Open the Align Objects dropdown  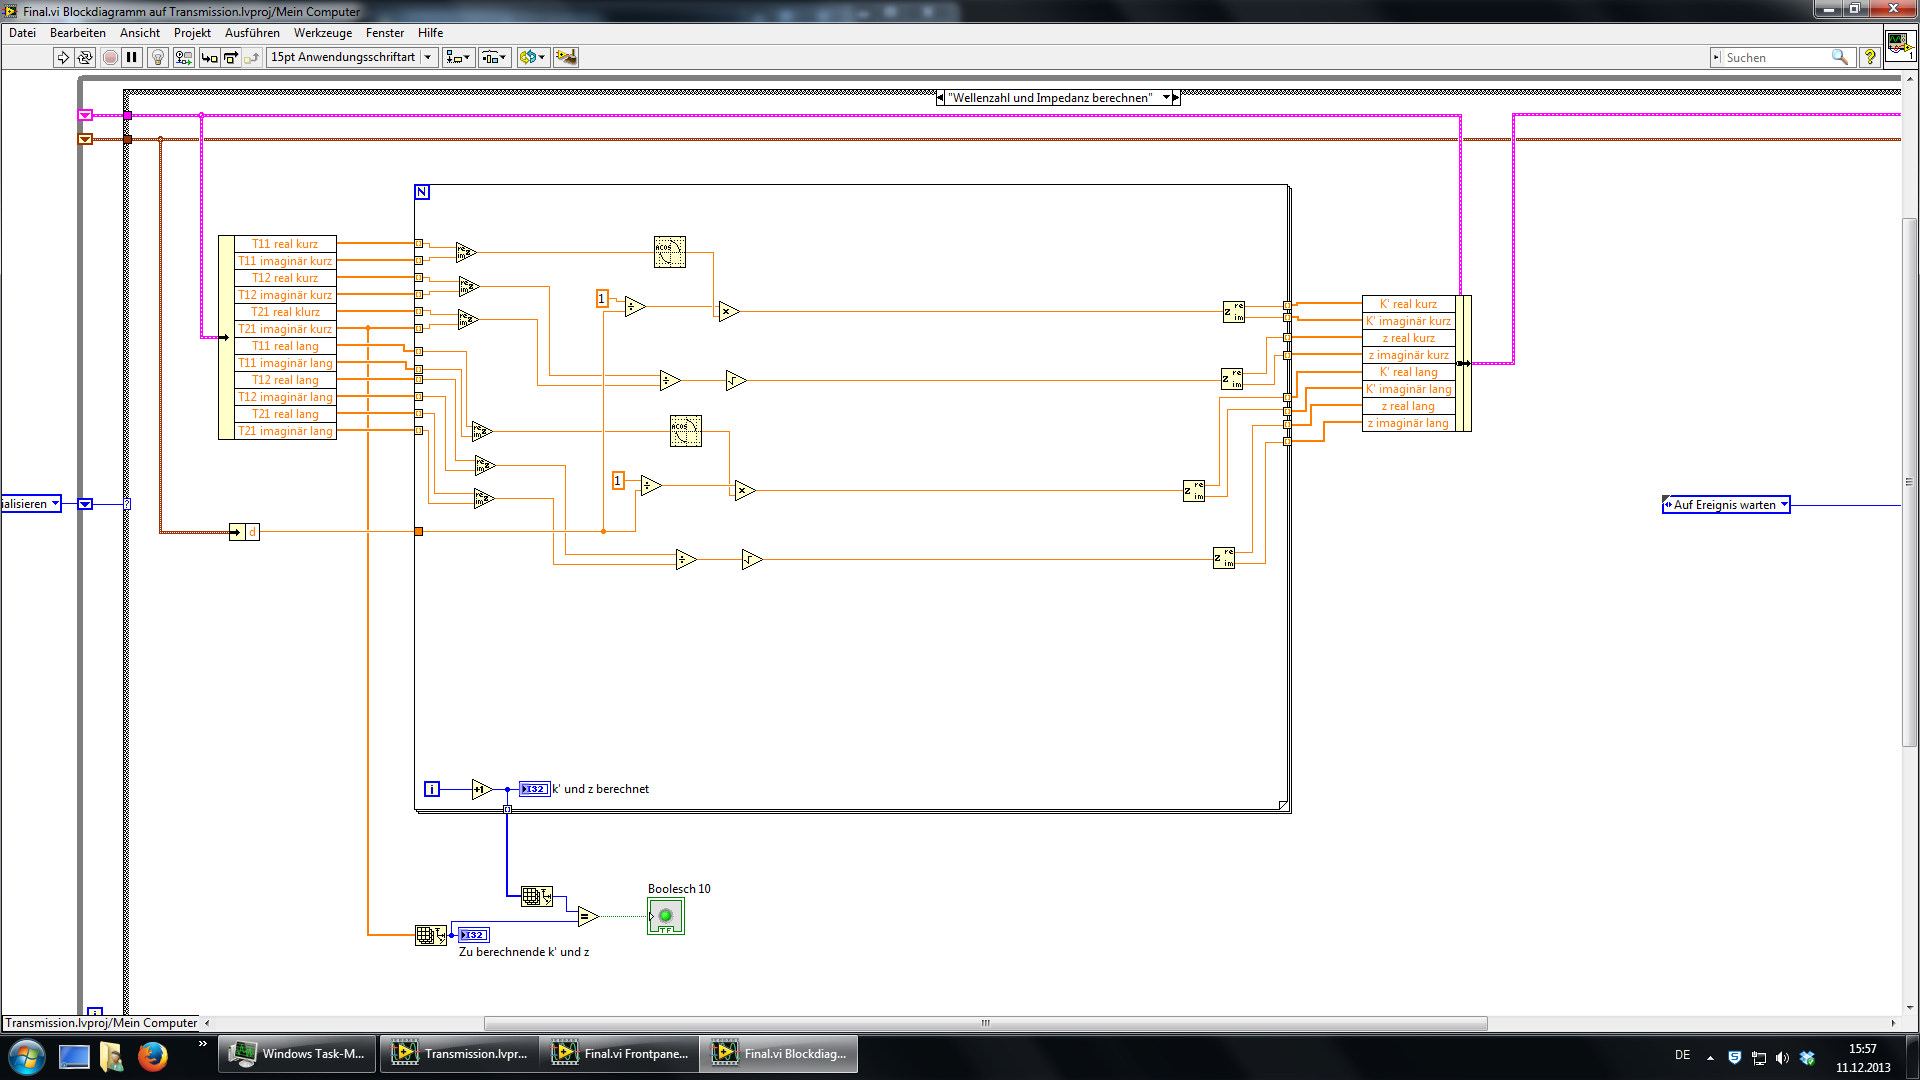(x=458, y=58)
